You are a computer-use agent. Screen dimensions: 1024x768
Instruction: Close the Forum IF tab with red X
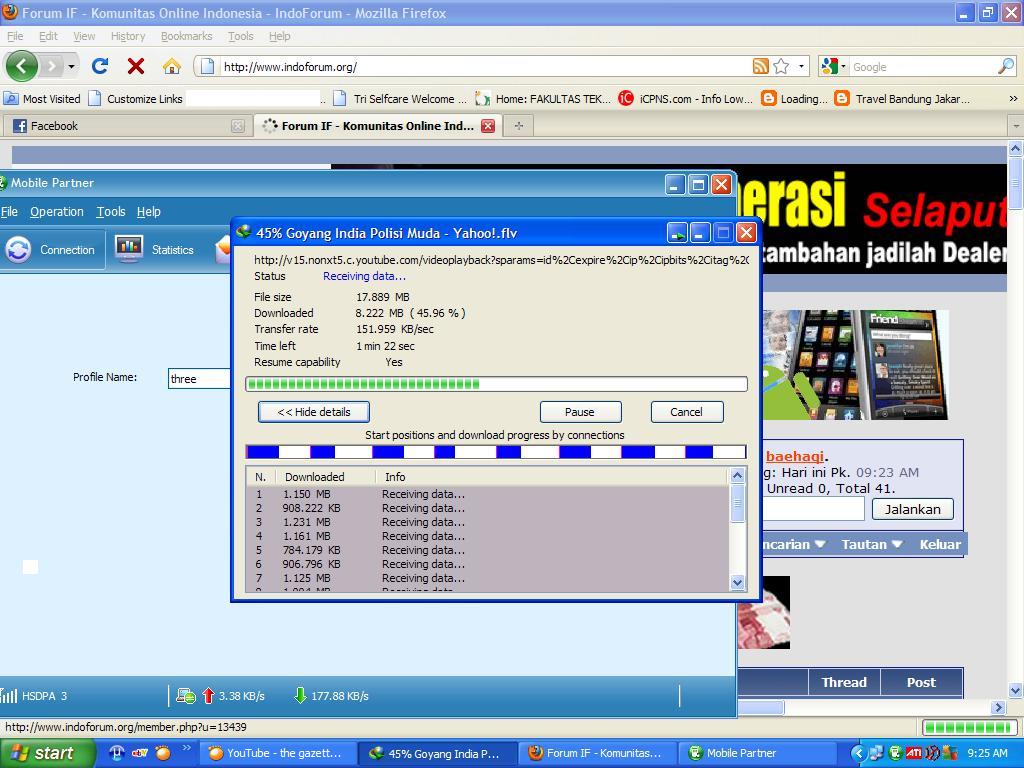(x=488, y=126)
